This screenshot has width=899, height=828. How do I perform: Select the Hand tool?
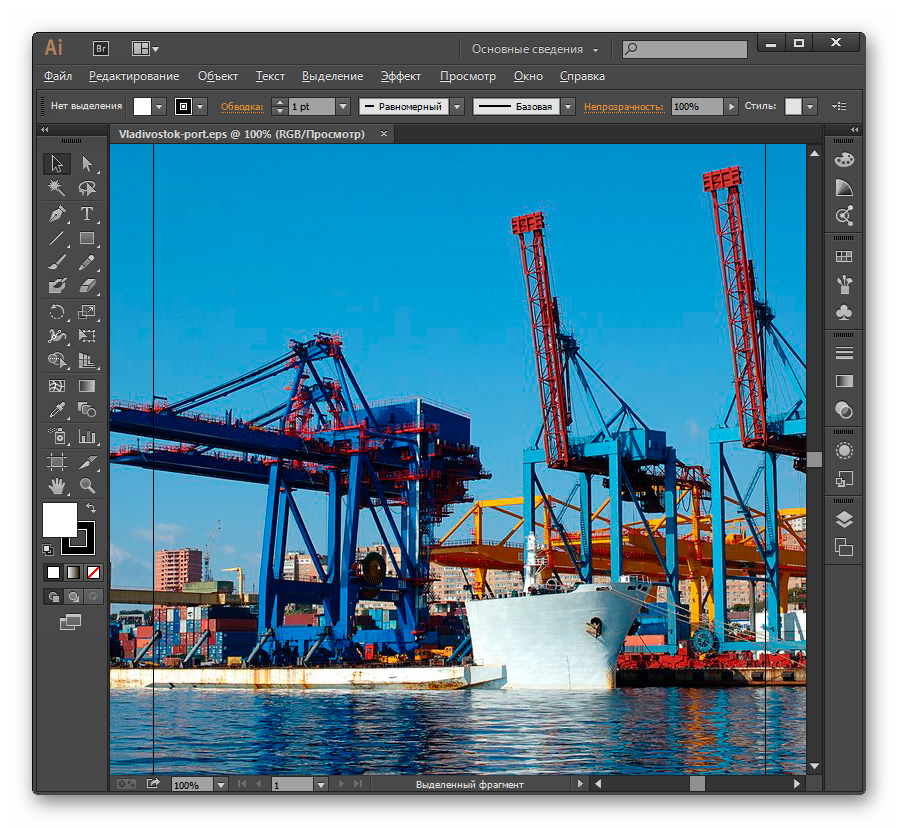pos(58,486)
